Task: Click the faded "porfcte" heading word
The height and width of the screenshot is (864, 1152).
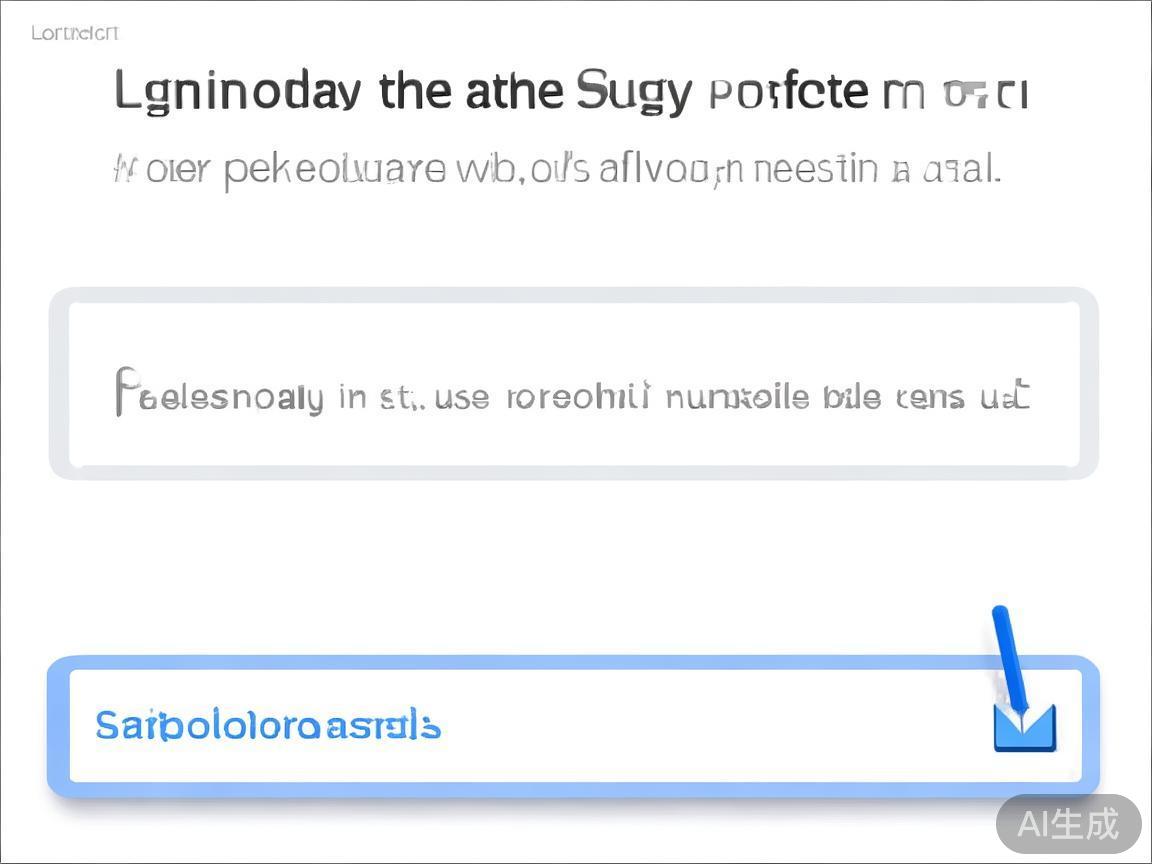Action: point(788,92)
